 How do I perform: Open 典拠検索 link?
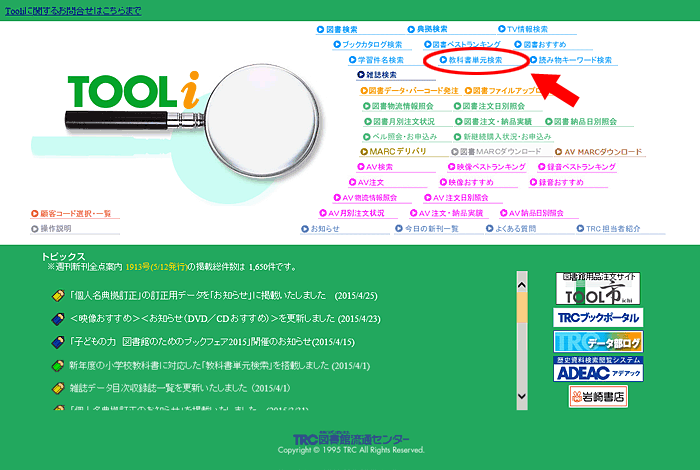pyautogui.click(x=428, y=29)
